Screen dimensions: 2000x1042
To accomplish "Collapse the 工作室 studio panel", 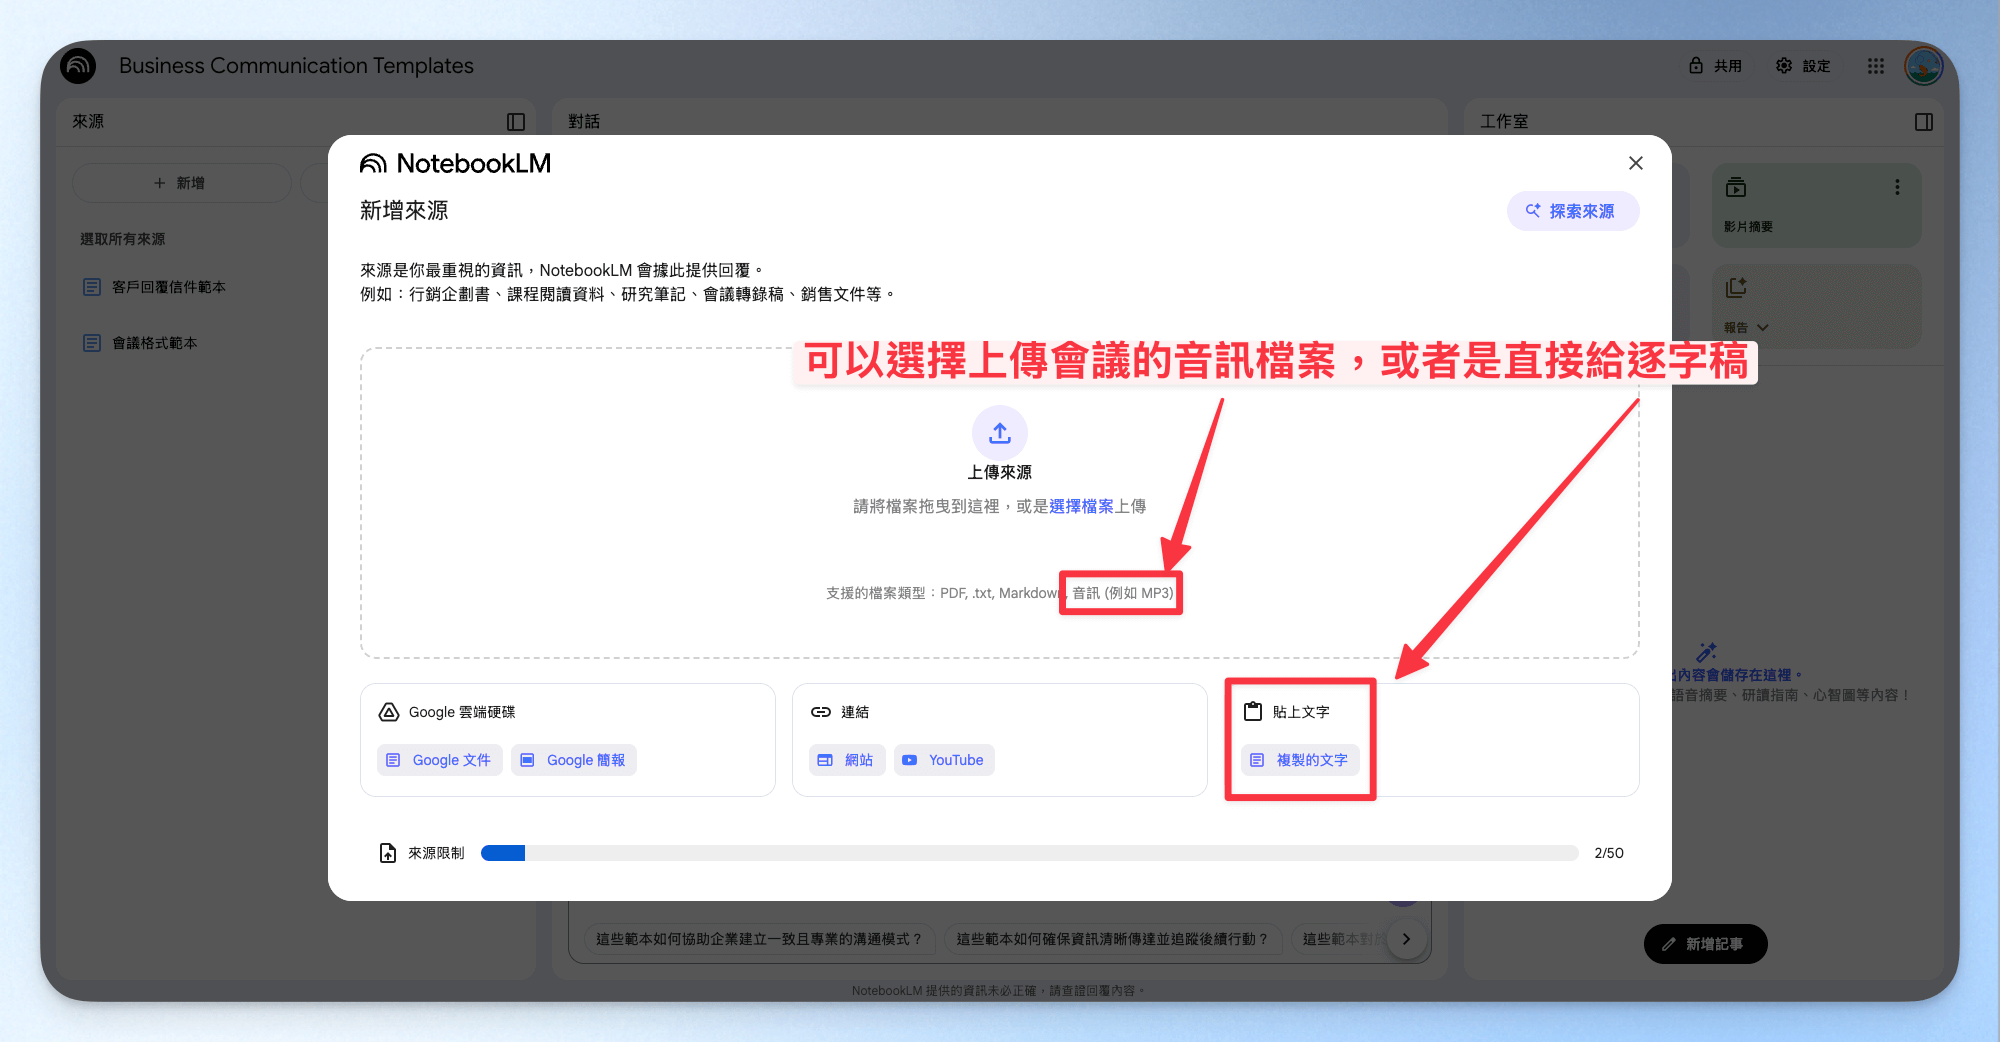I will click(x=1924, y=122).
